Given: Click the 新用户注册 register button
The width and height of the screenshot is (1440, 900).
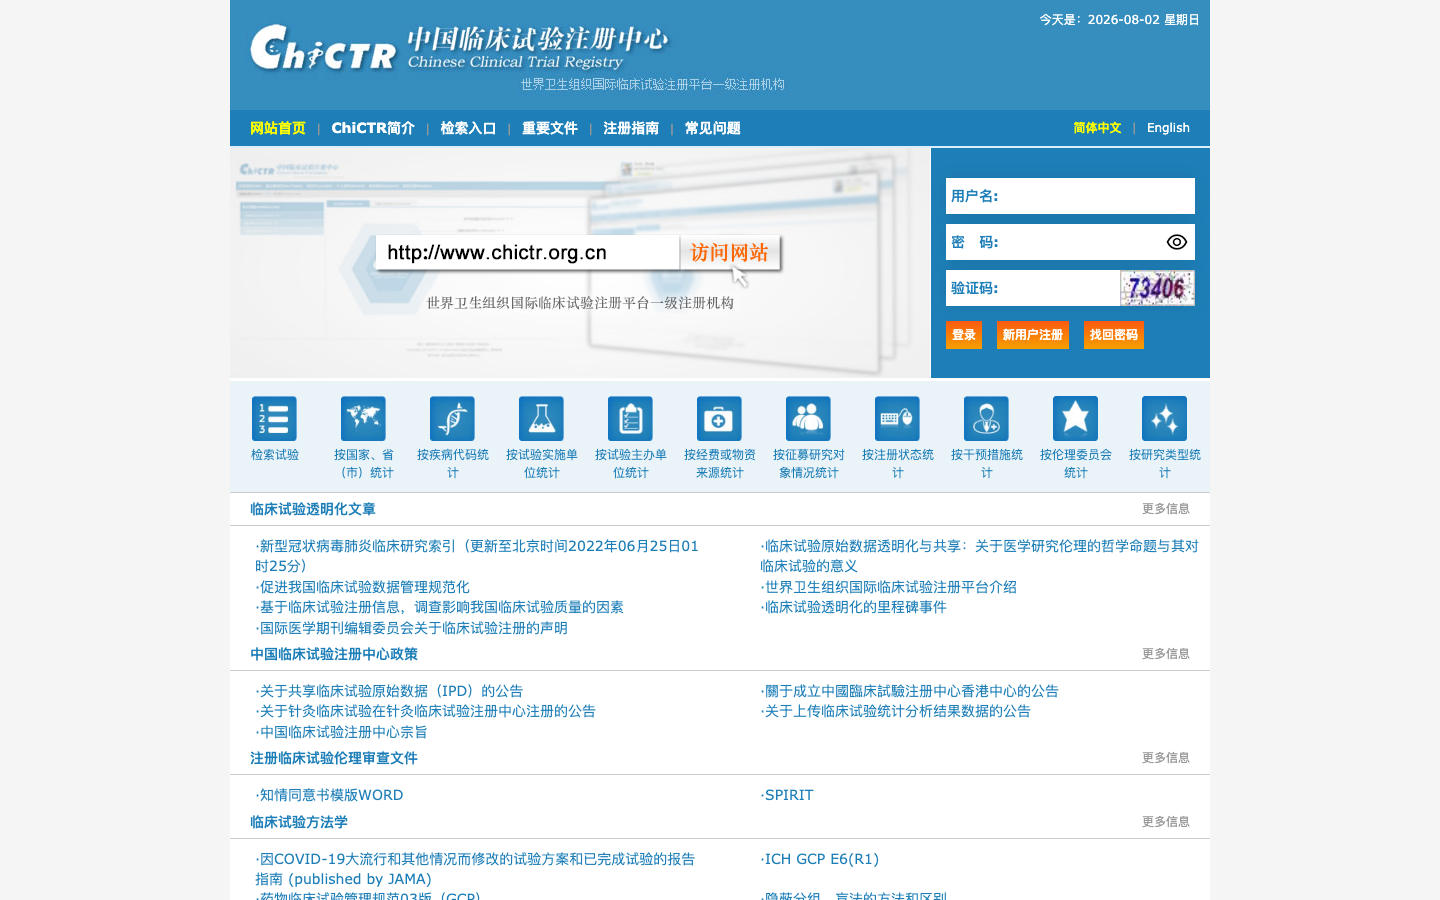Looking at the screenshot, I should point(1033,335).
